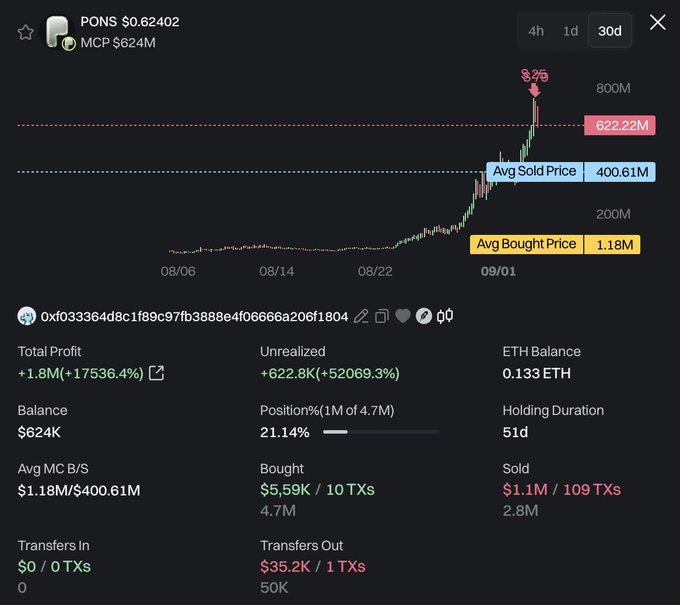Click the wallet avatar icon

pos(26,316)
